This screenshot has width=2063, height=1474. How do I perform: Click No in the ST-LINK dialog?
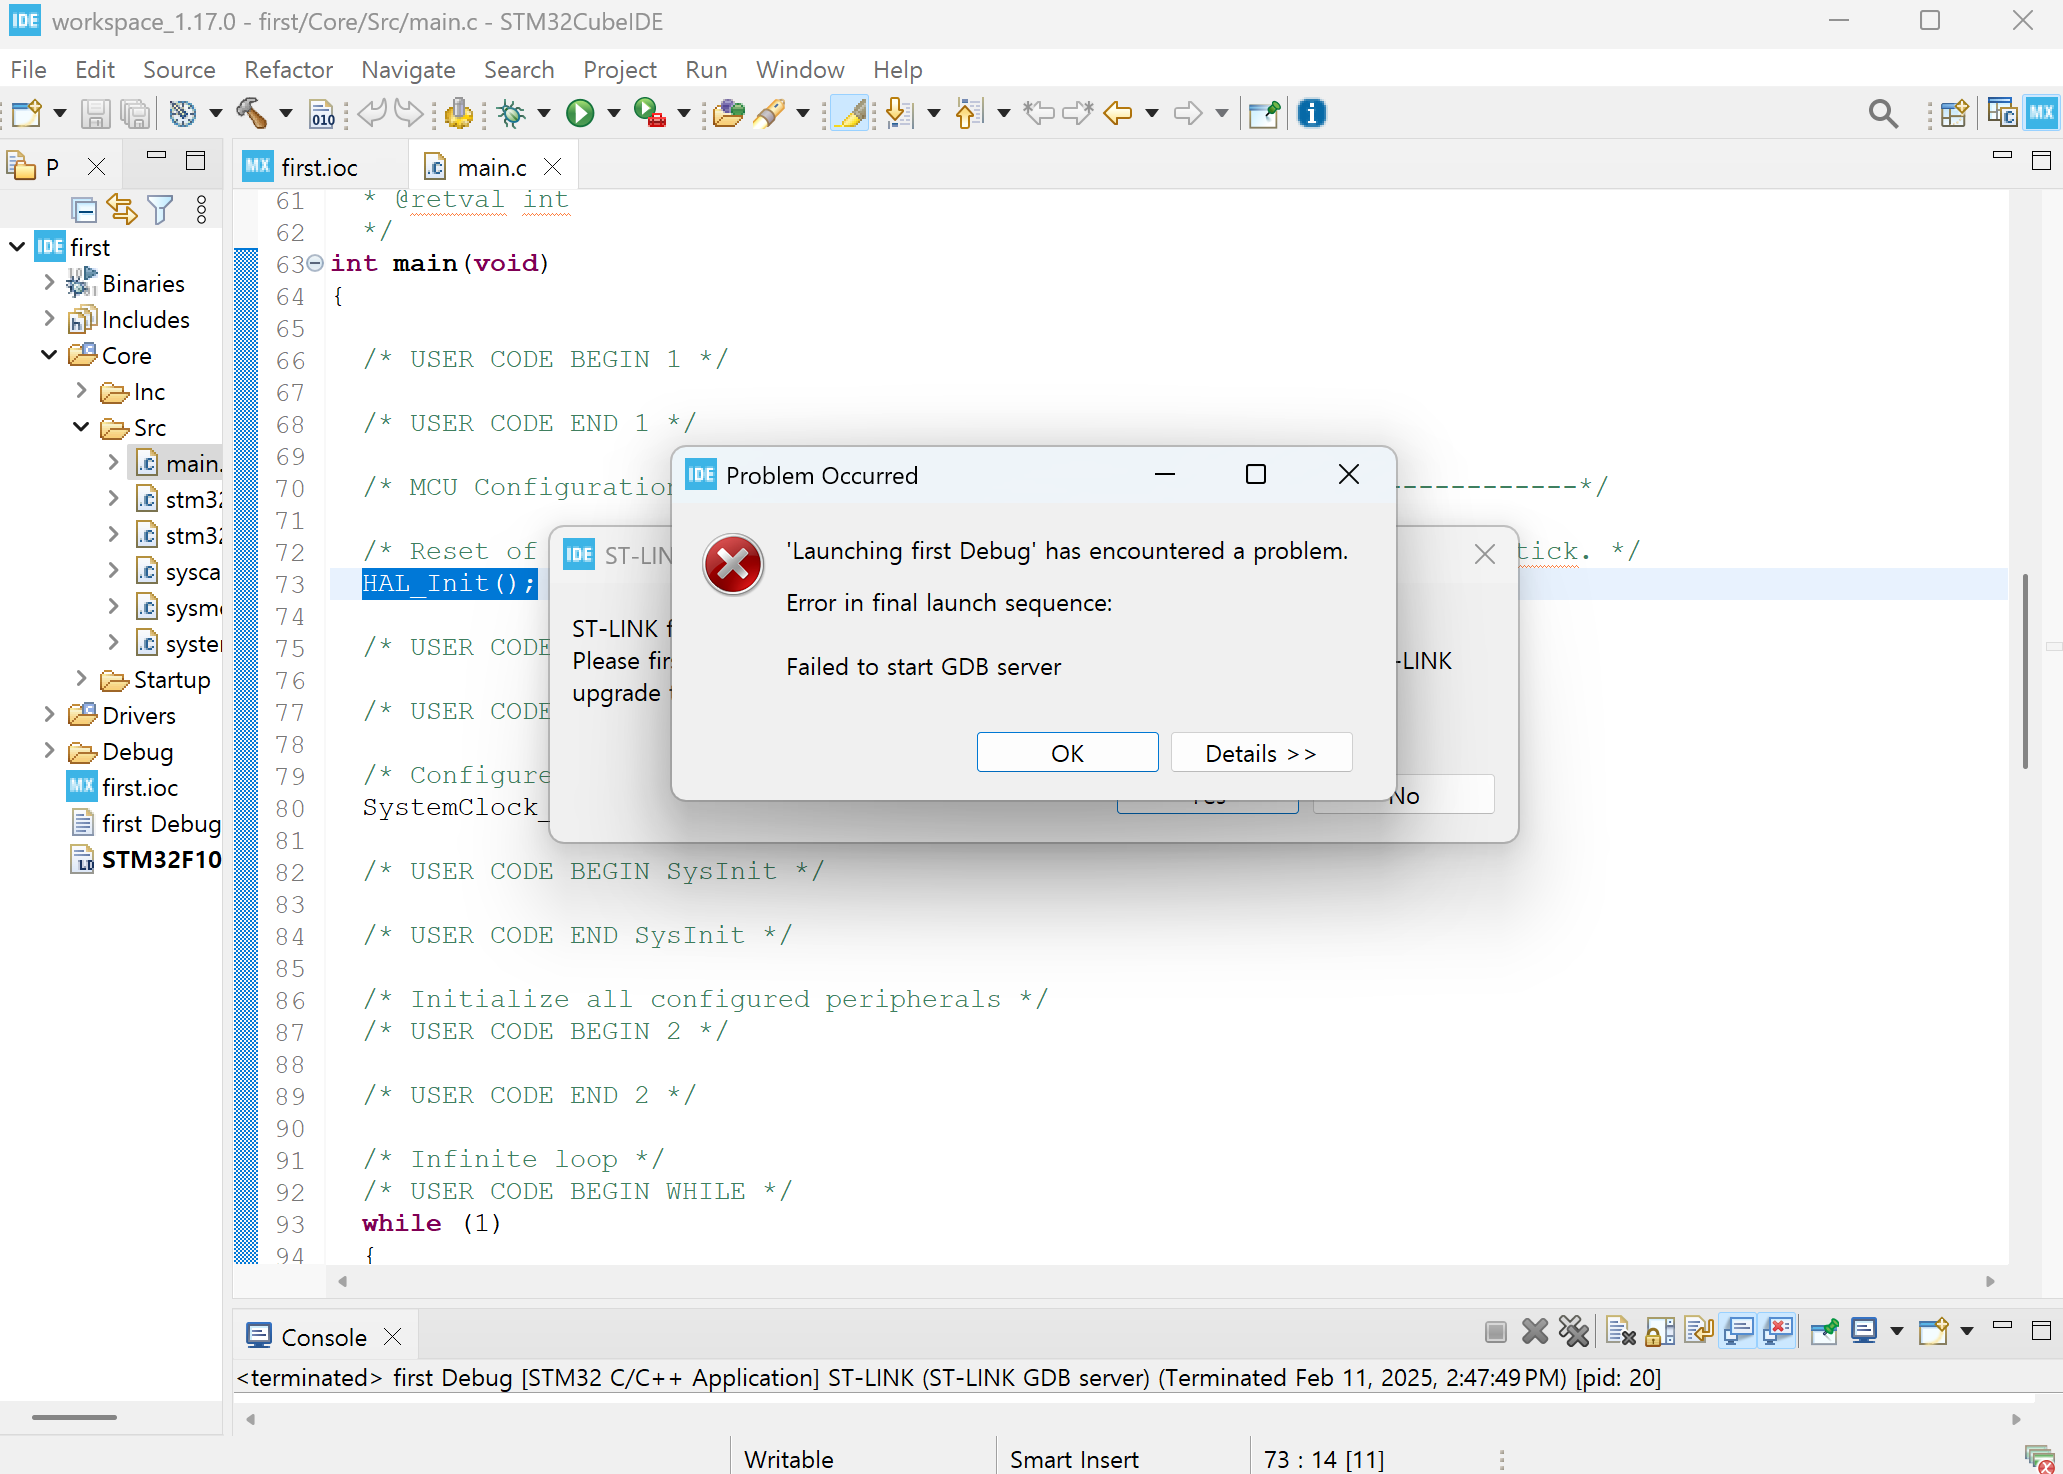coord(1404,795)
